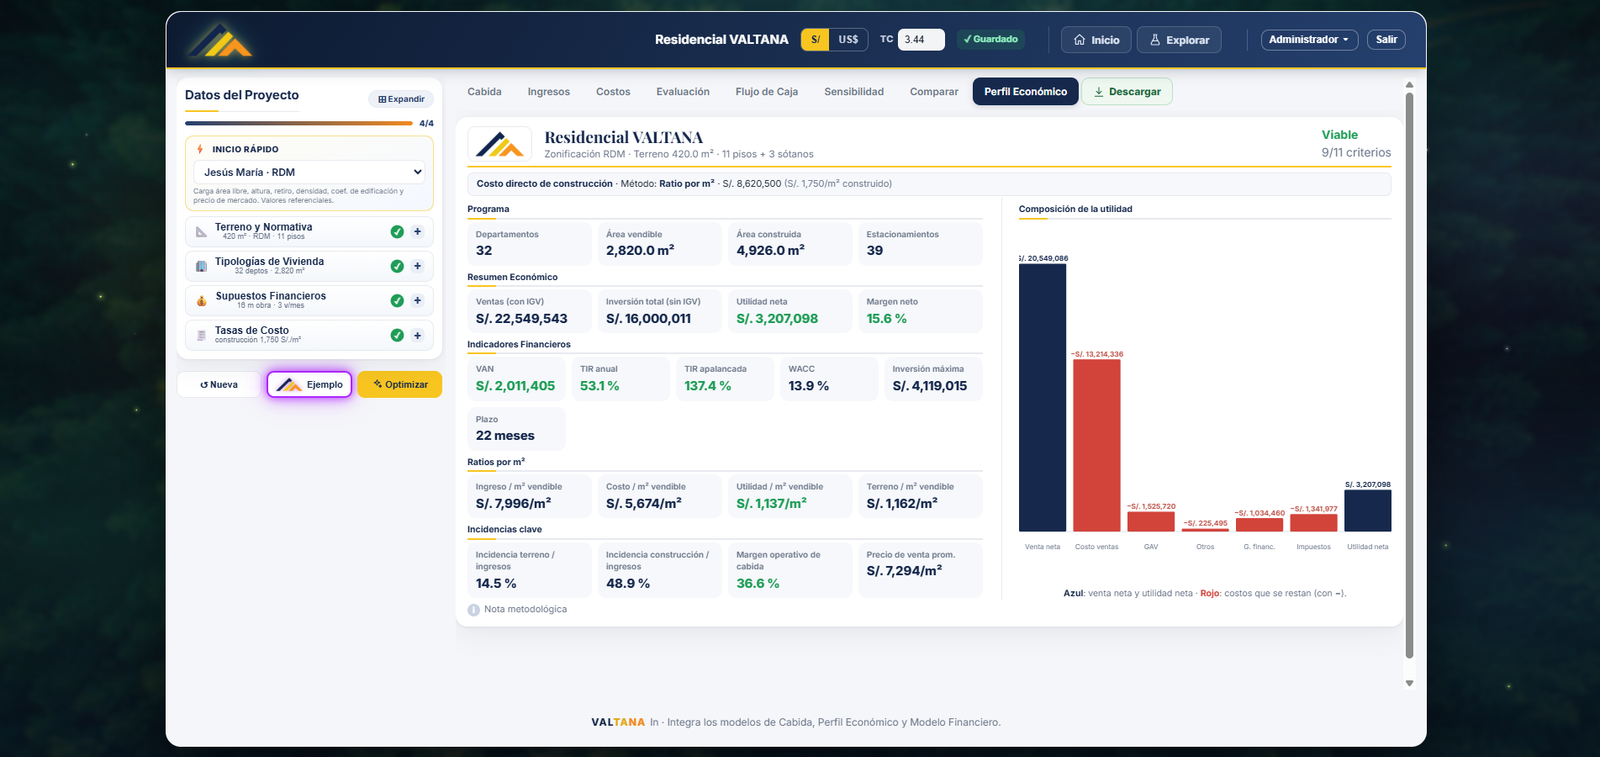Click the Viable status label
The image size is (1600, 757).
[x=1339, y=135]
